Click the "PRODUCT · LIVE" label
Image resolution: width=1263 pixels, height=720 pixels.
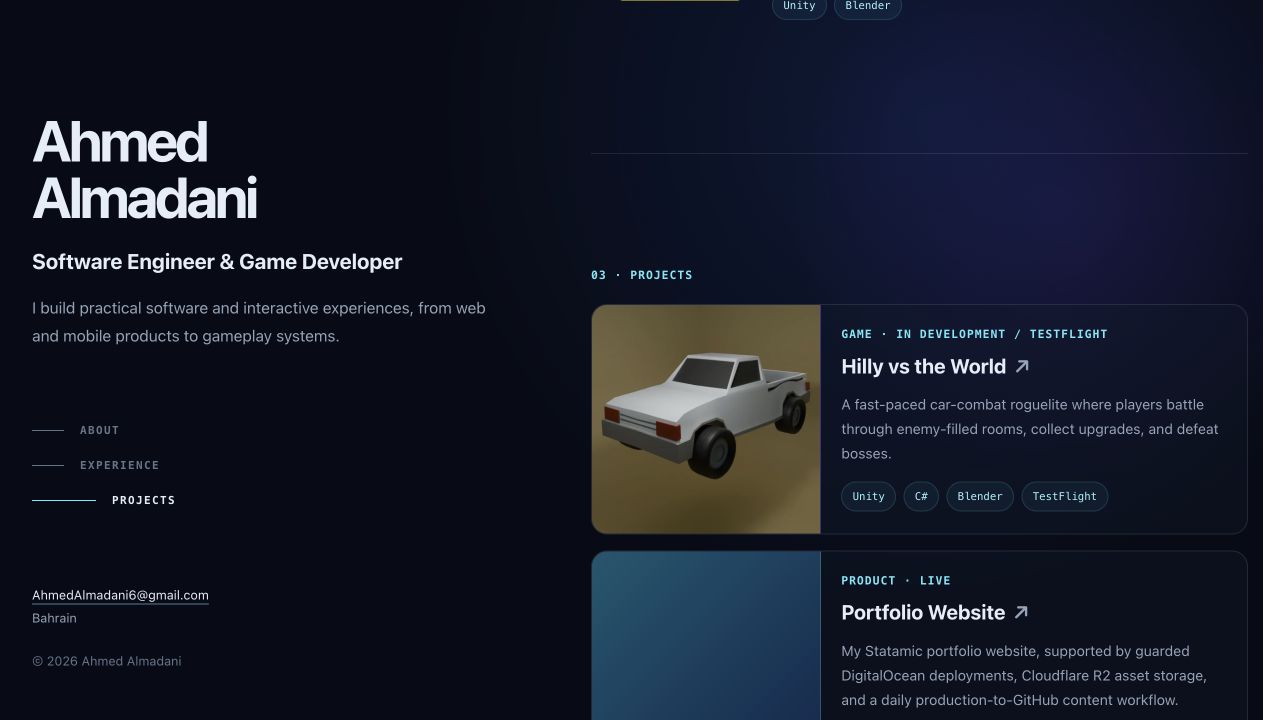tap(896, 580)
